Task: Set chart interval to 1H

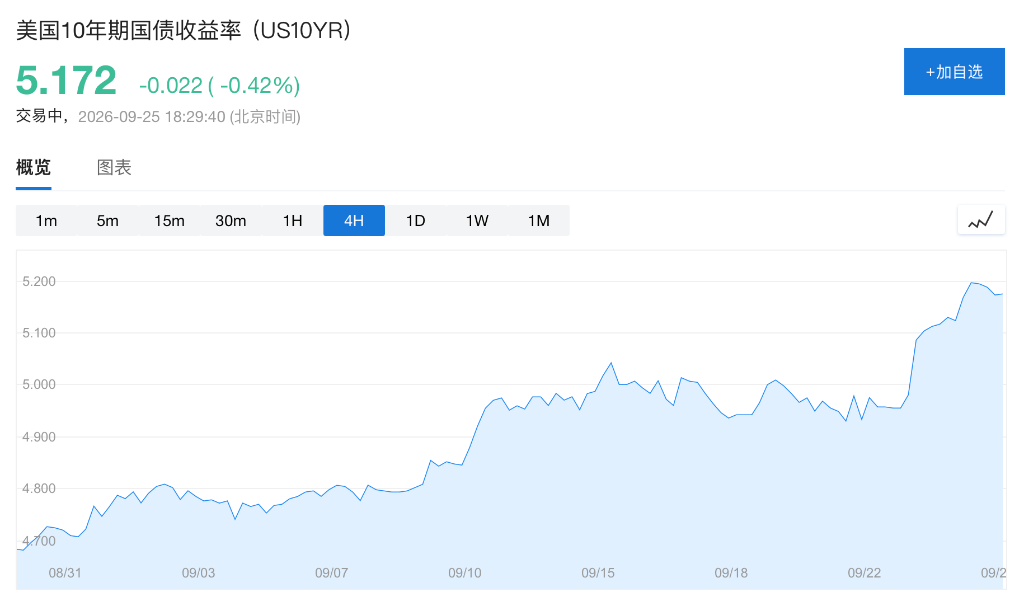Action: pos(293,221)
